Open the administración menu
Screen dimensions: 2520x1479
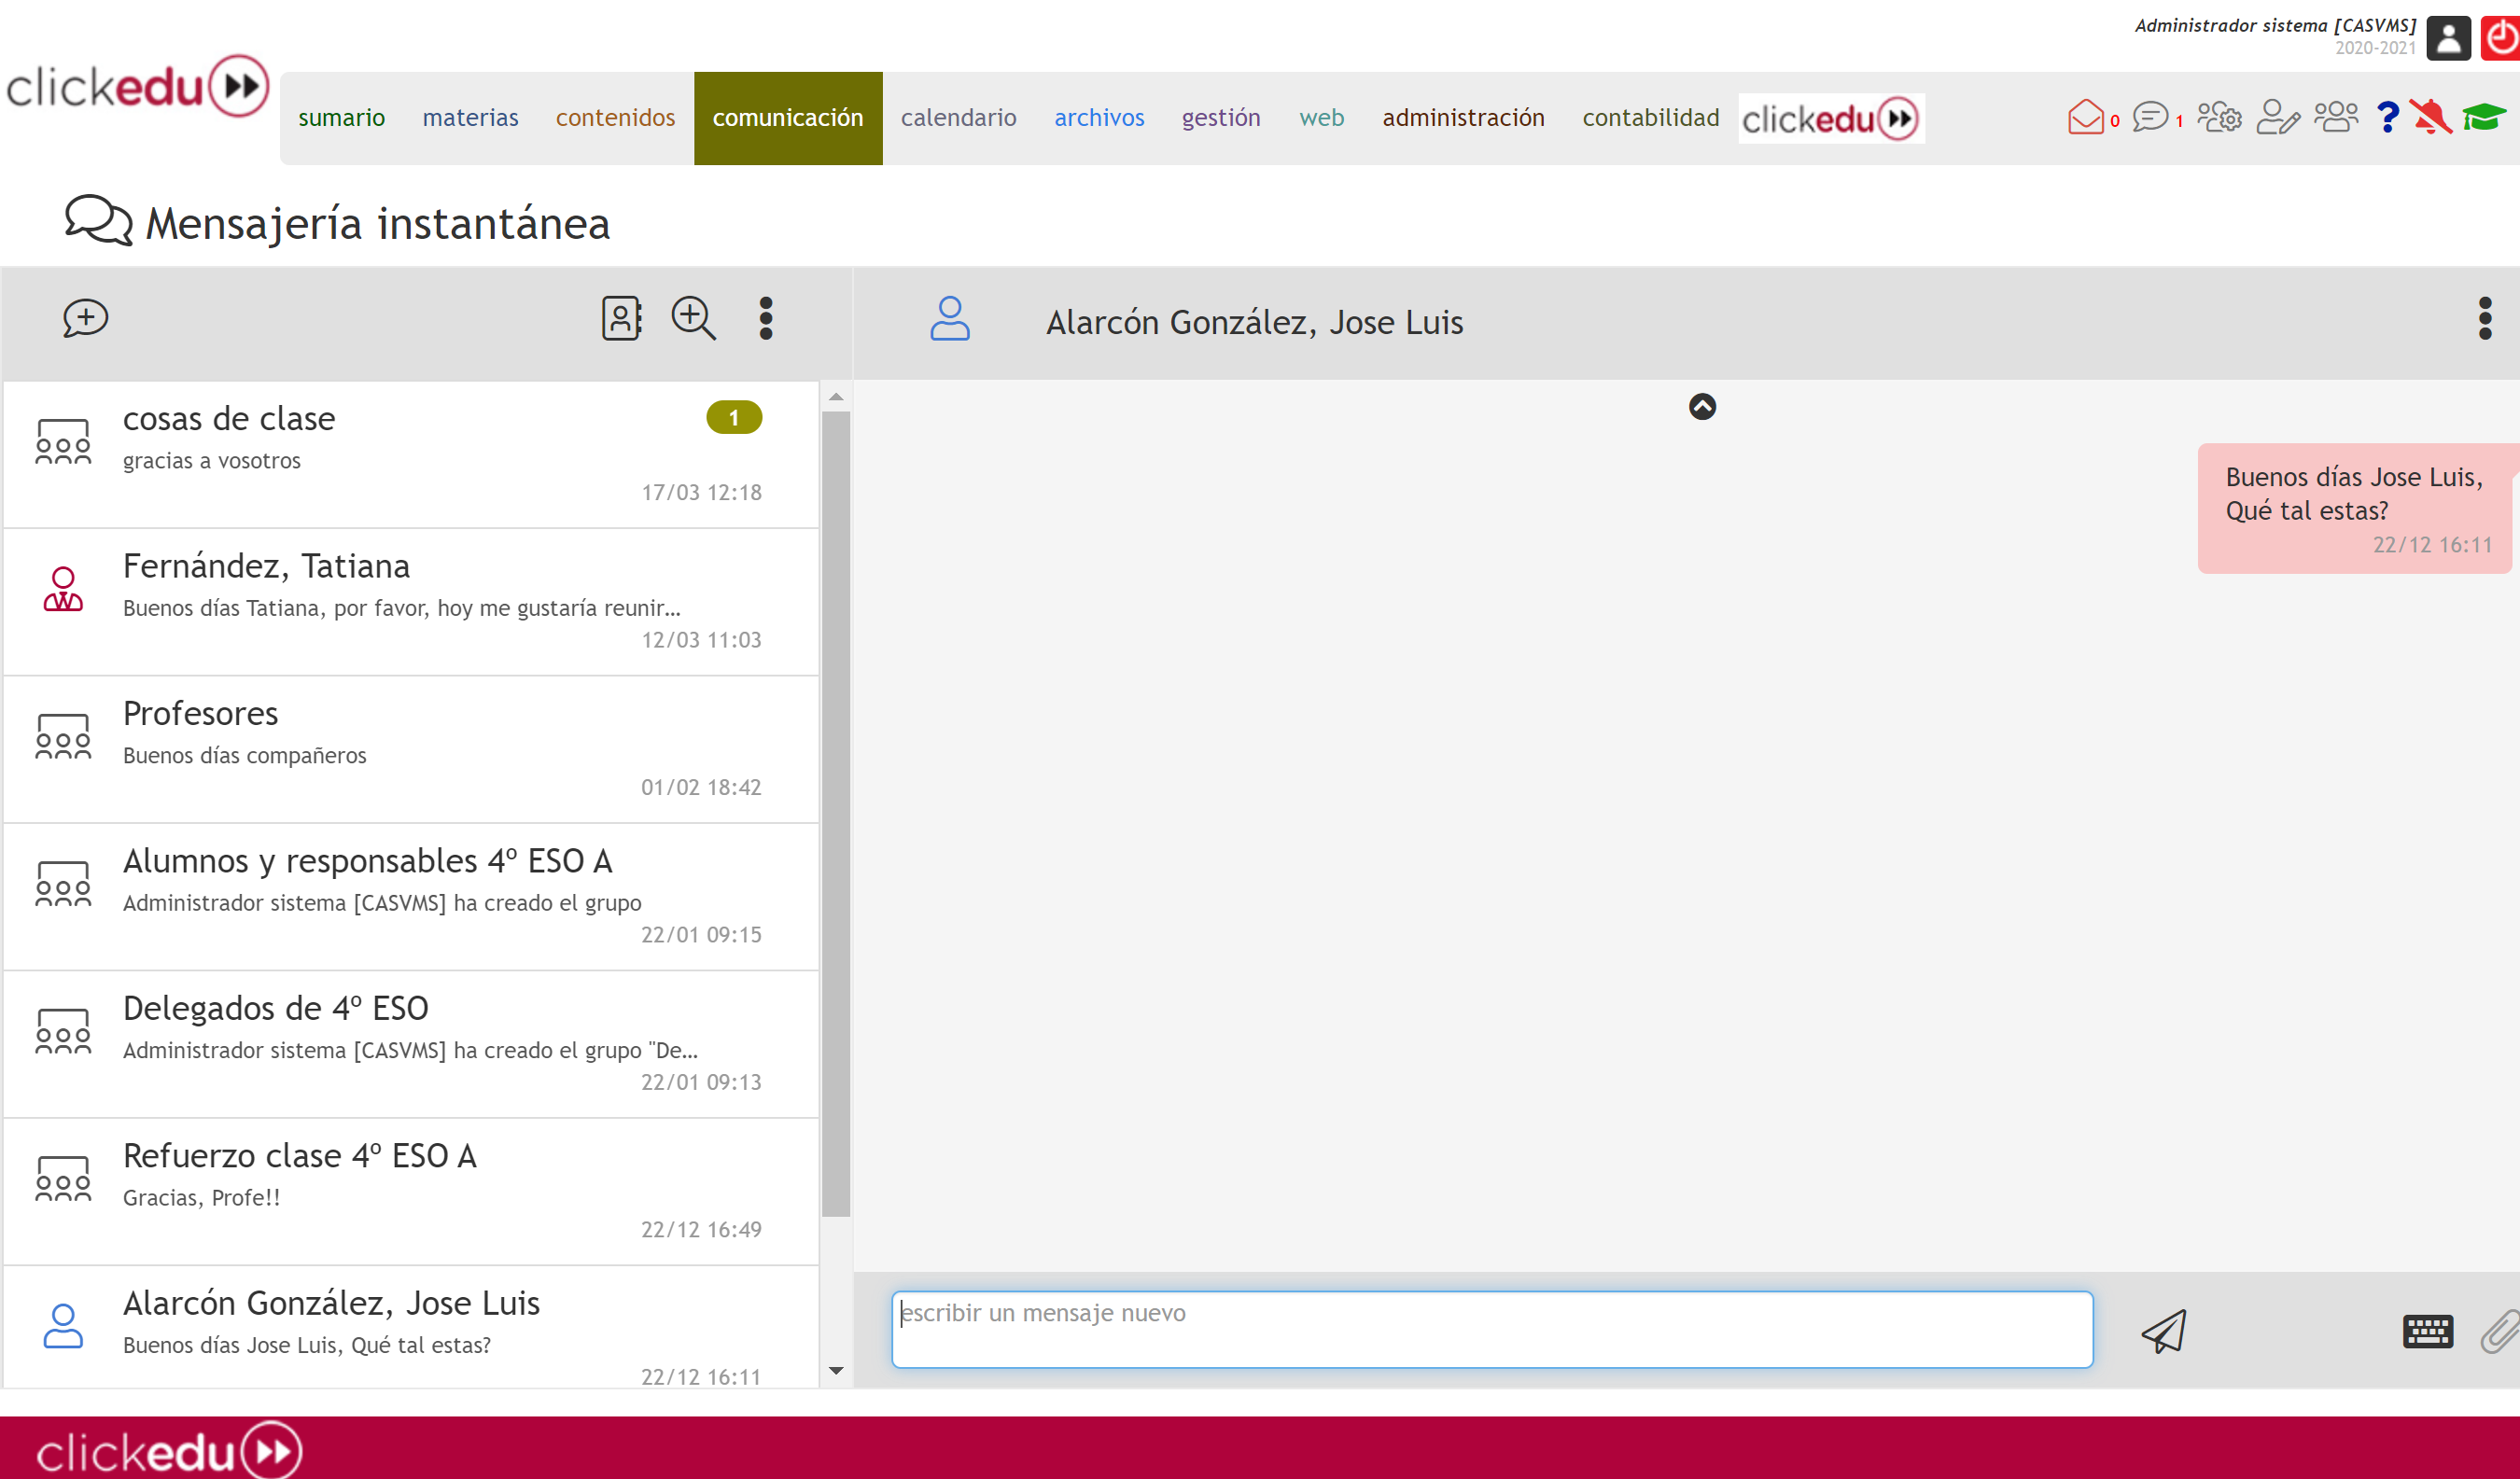[x=1463, y=118]
